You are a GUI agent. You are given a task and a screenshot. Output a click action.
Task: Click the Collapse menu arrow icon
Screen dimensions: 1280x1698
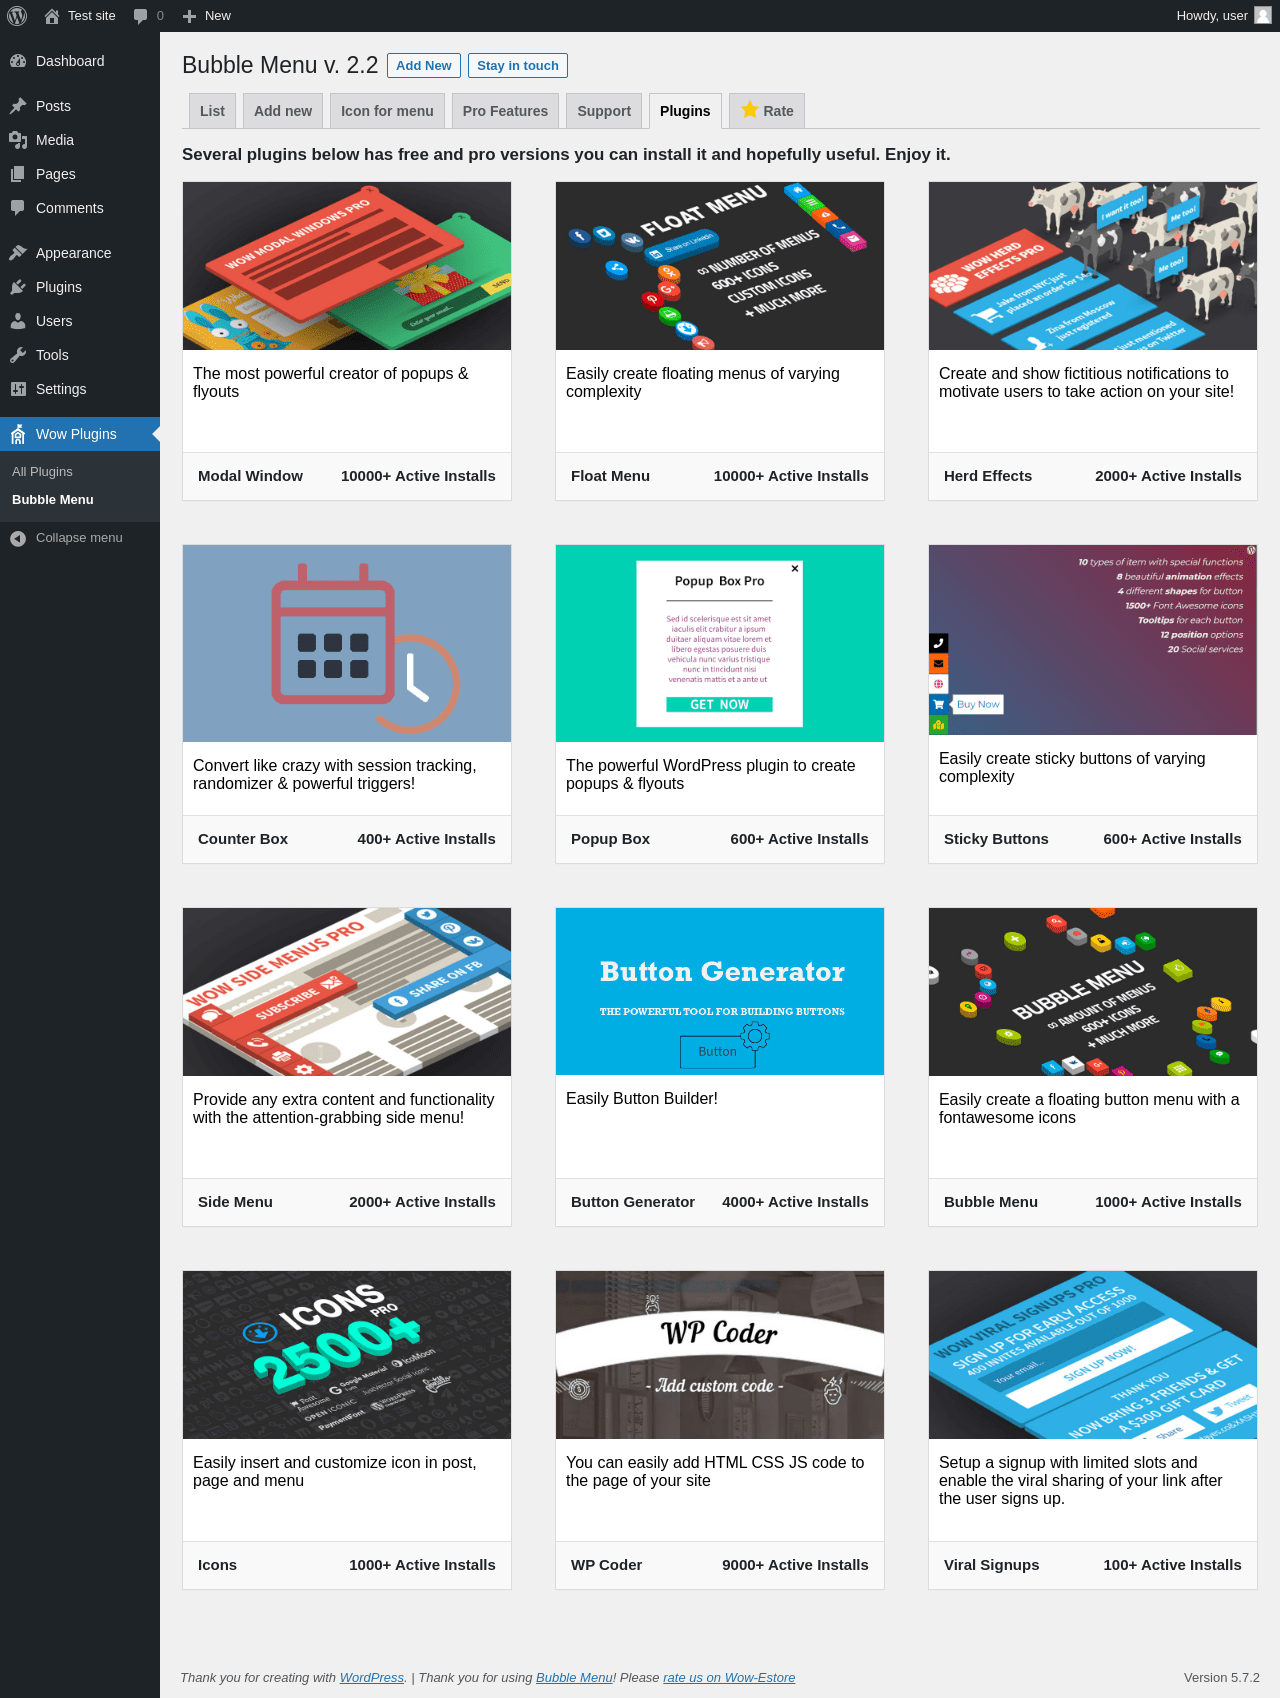tap(18, 538)
